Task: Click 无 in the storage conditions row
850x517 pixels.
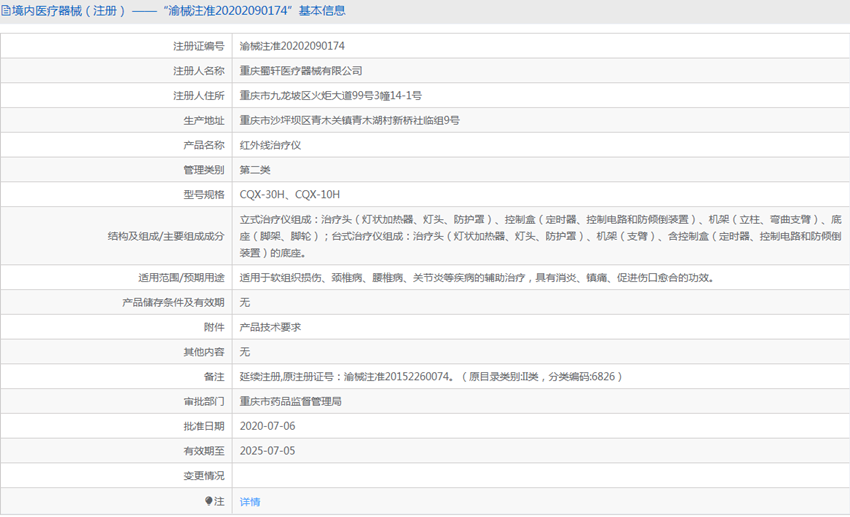Action: click(x=245, y=302)
